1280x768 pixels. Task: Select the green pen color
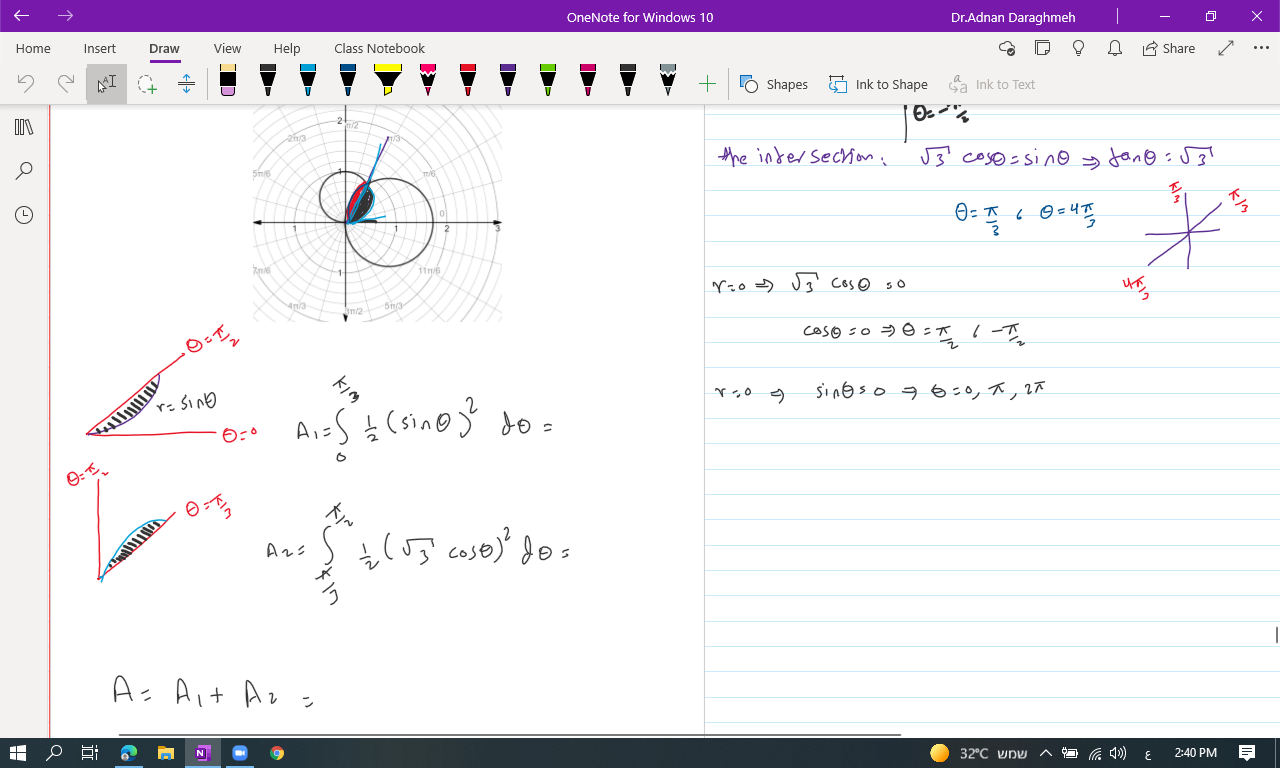click(548, 81)
